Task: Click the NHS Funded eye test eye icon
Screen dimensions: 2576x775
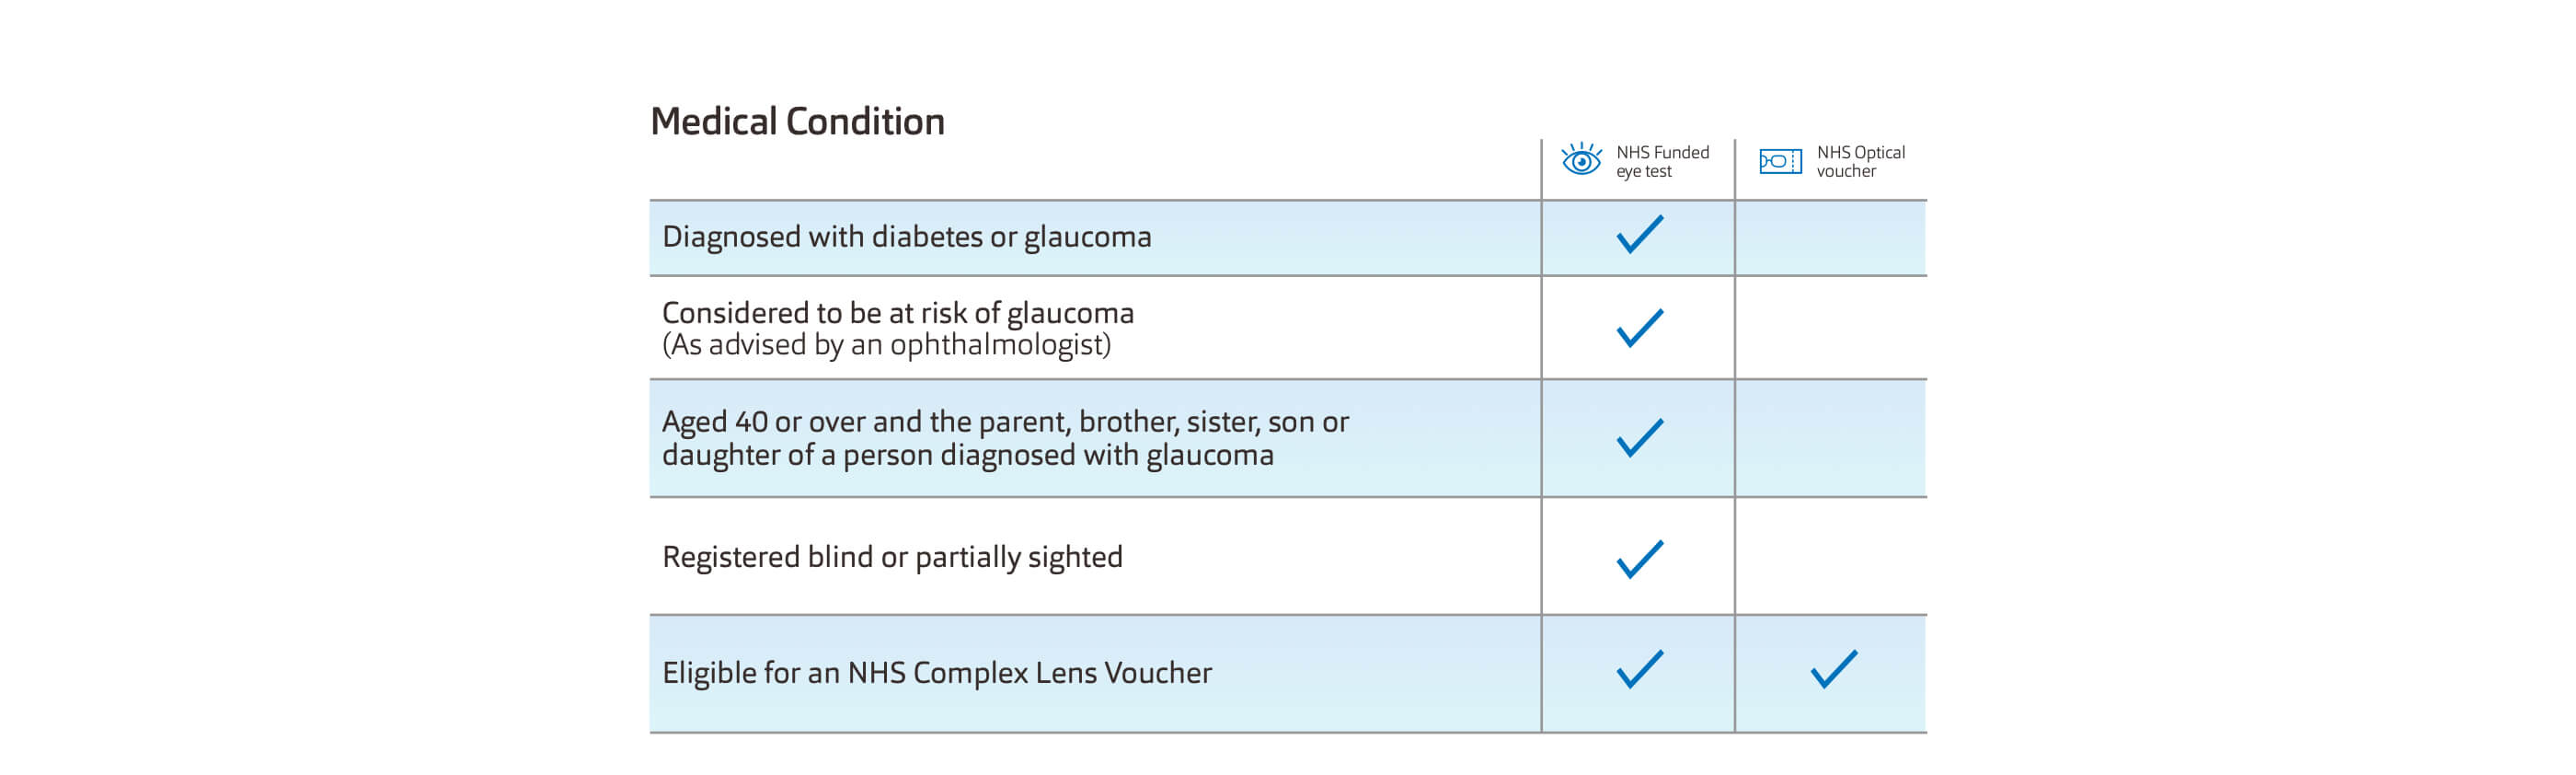Action: click(x=1581, y=160)
